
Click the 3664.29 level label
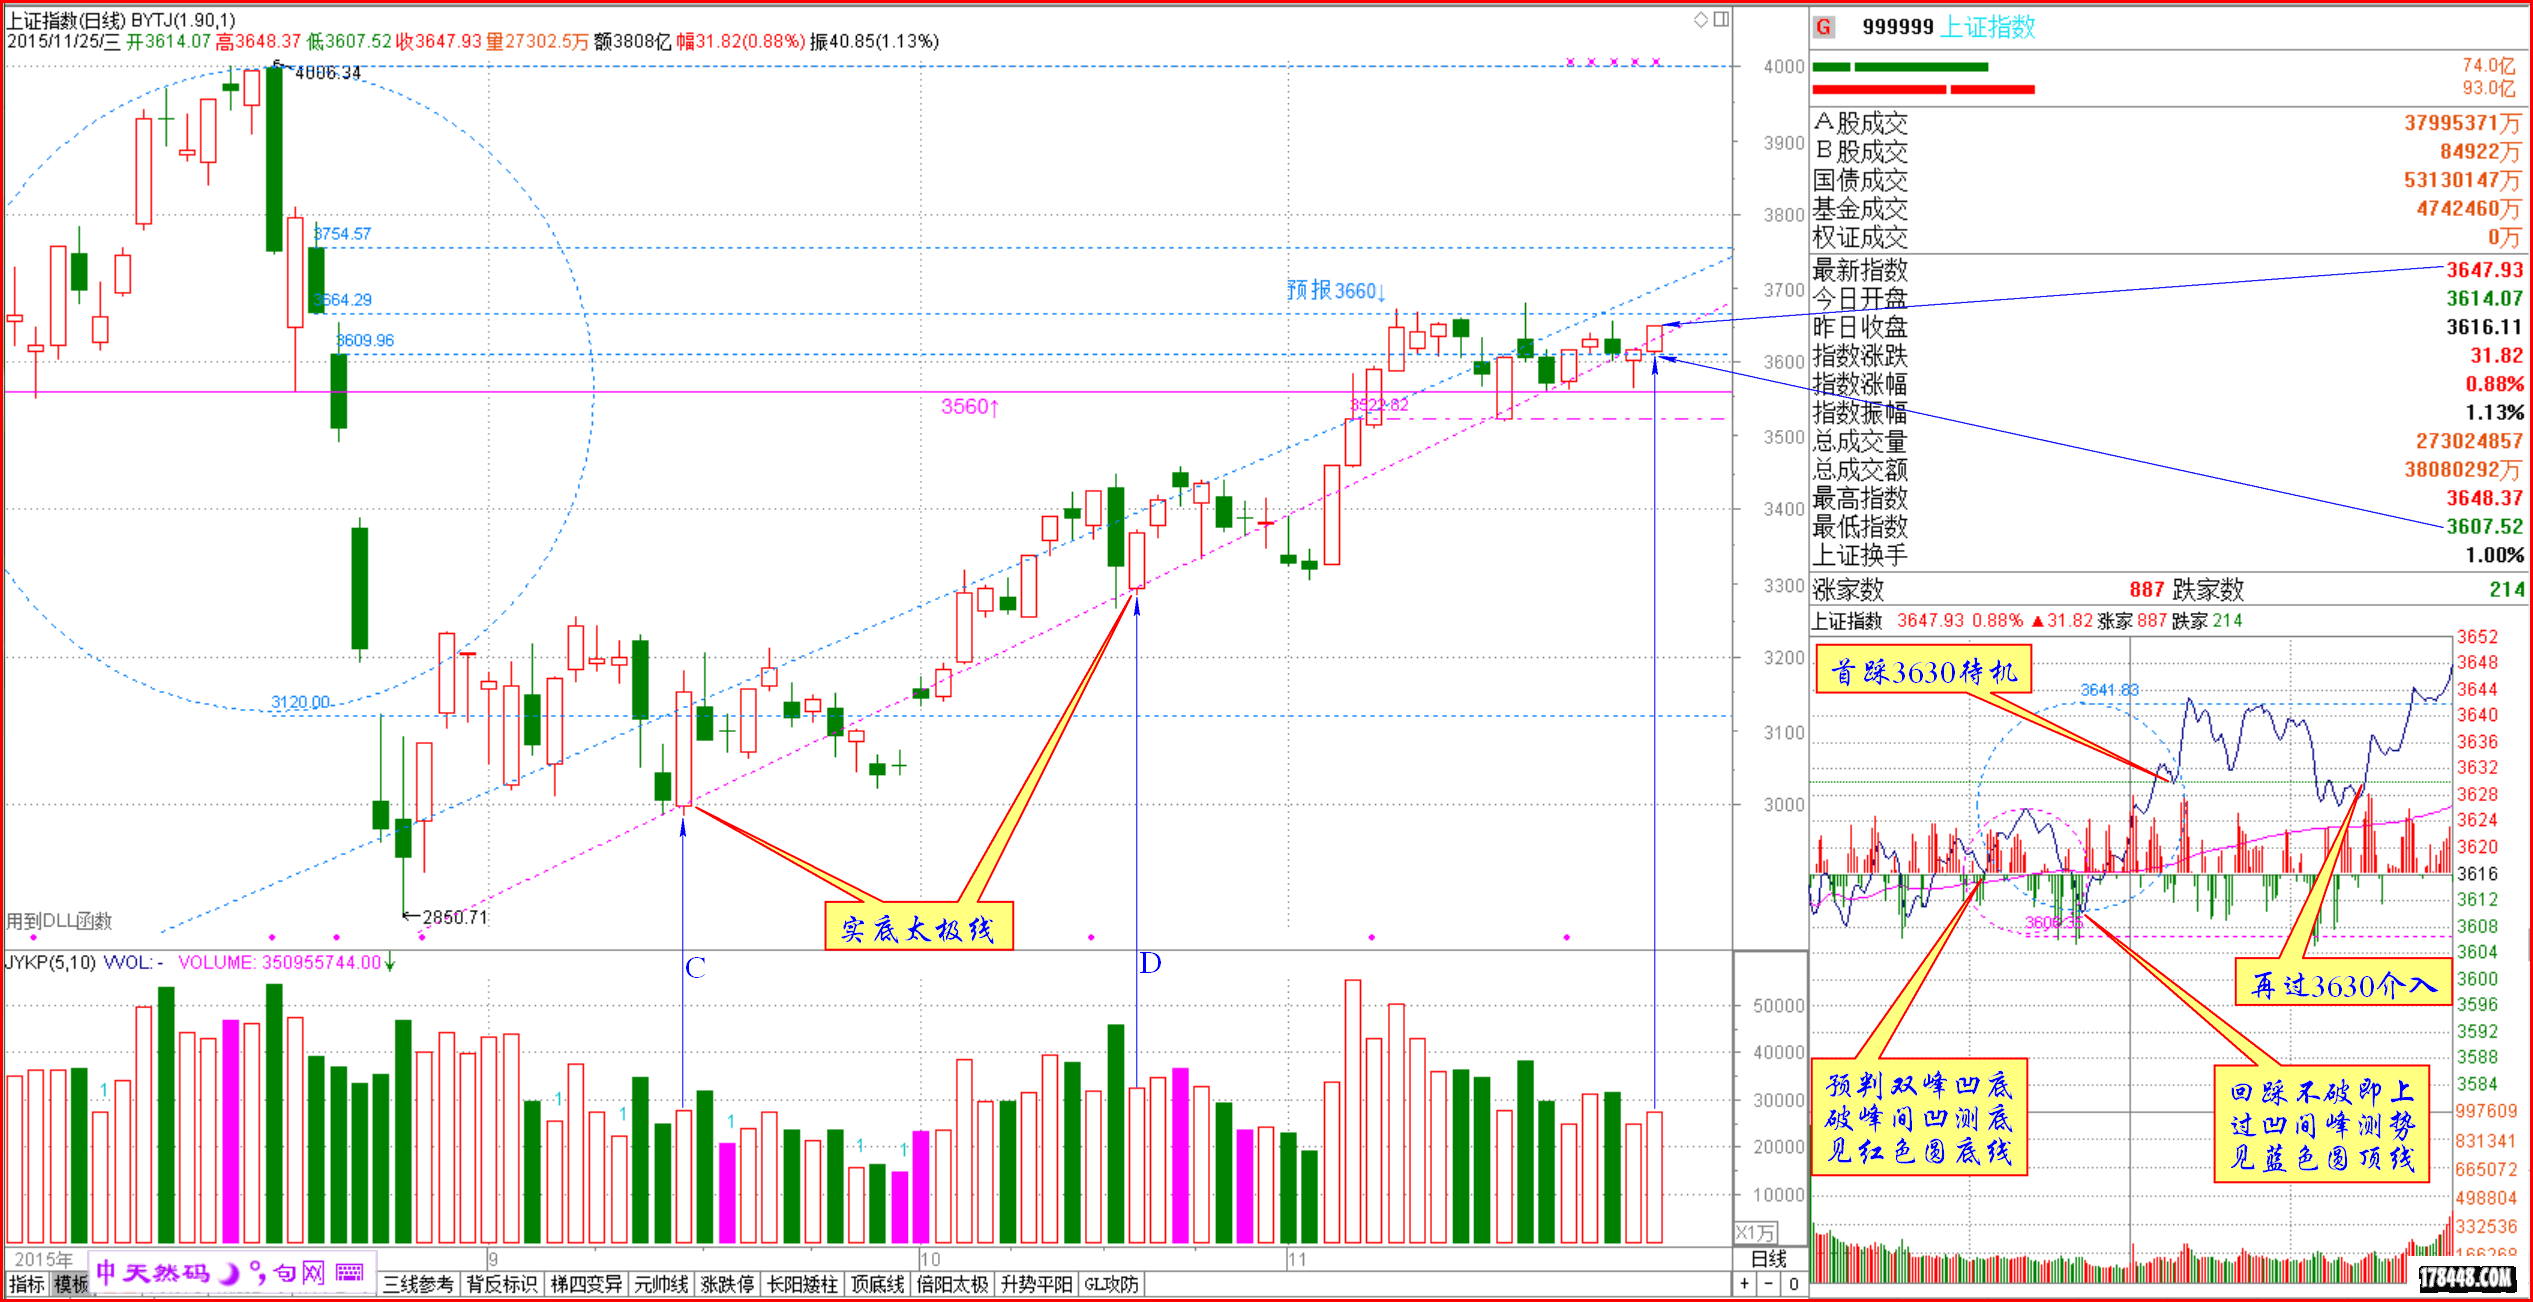[x=342, y=299]
